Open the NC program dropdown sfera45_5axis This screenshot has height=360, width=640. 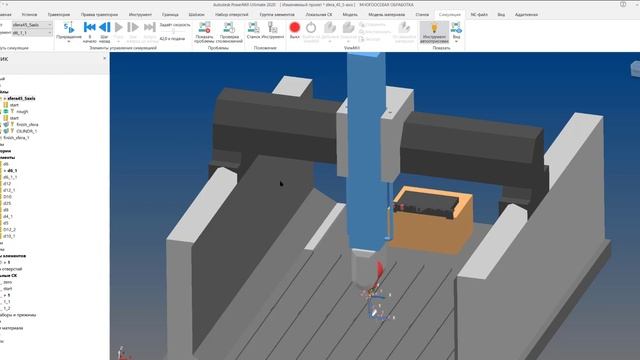tap(32, 25)
